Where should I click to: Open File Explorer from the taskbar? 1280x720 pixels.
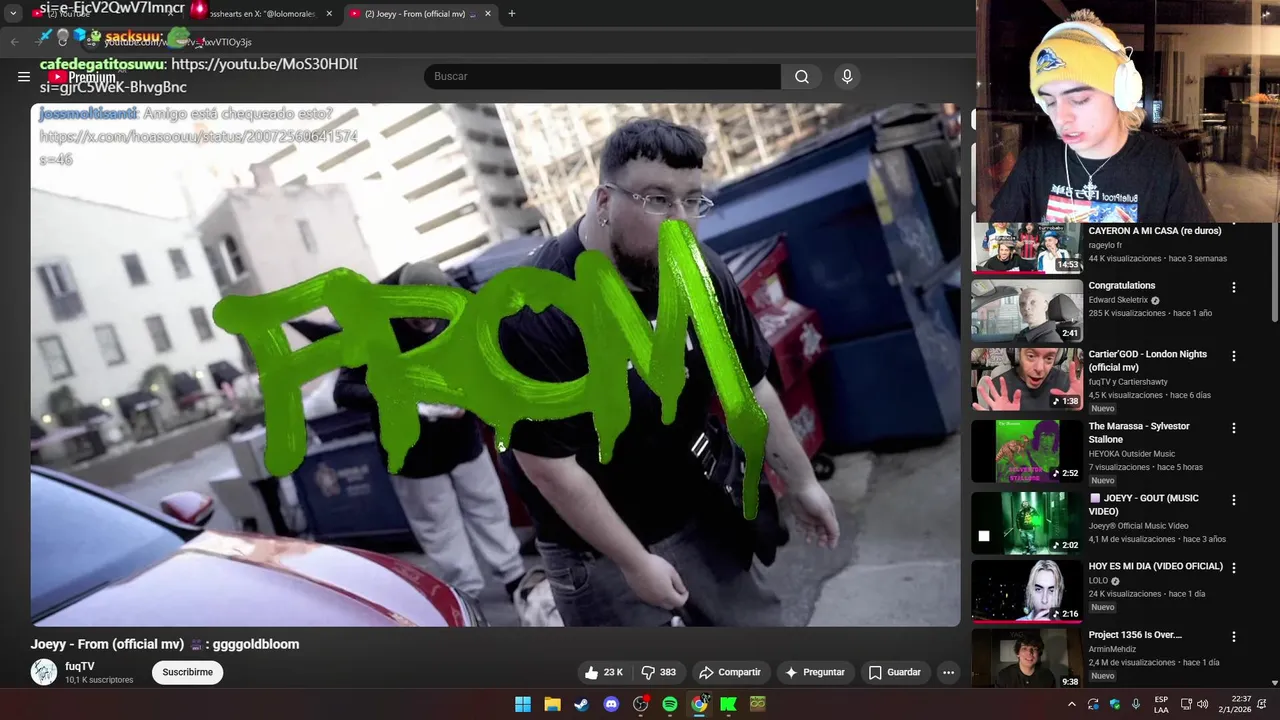click(x=552, y=704)
